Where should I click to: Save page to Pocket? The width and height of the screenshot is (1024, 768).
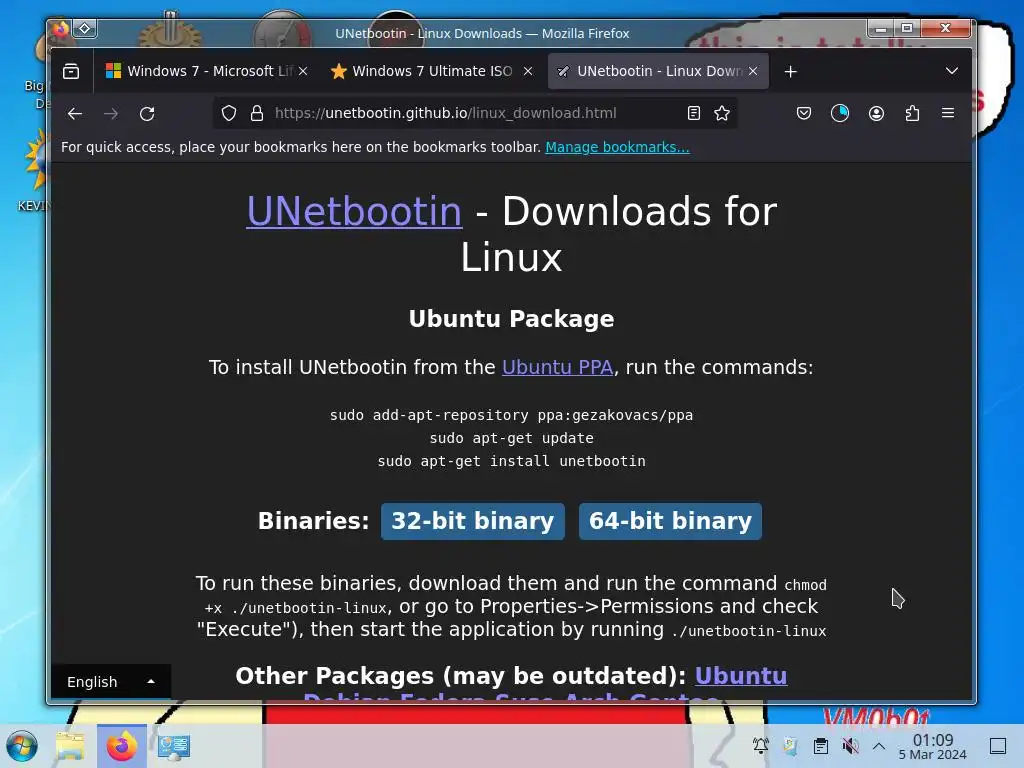click(x=804, y=113)
